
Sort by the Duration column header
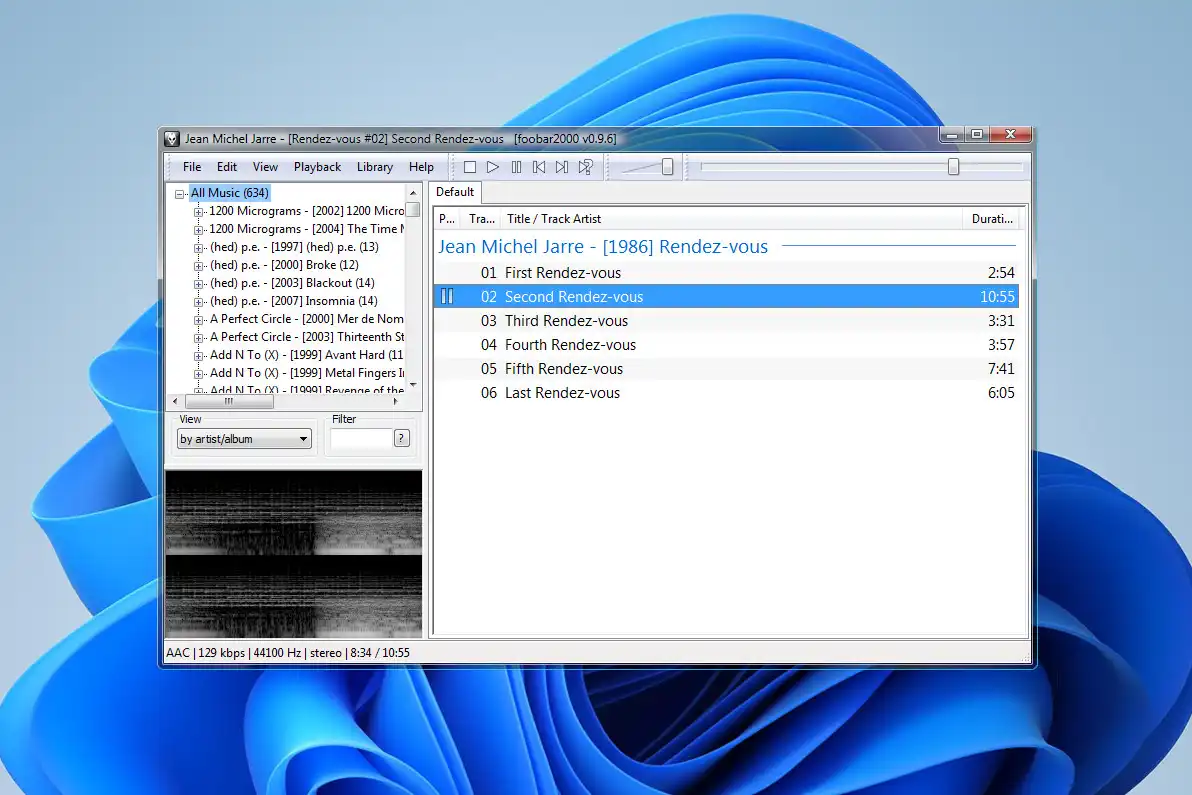[992, 219]
